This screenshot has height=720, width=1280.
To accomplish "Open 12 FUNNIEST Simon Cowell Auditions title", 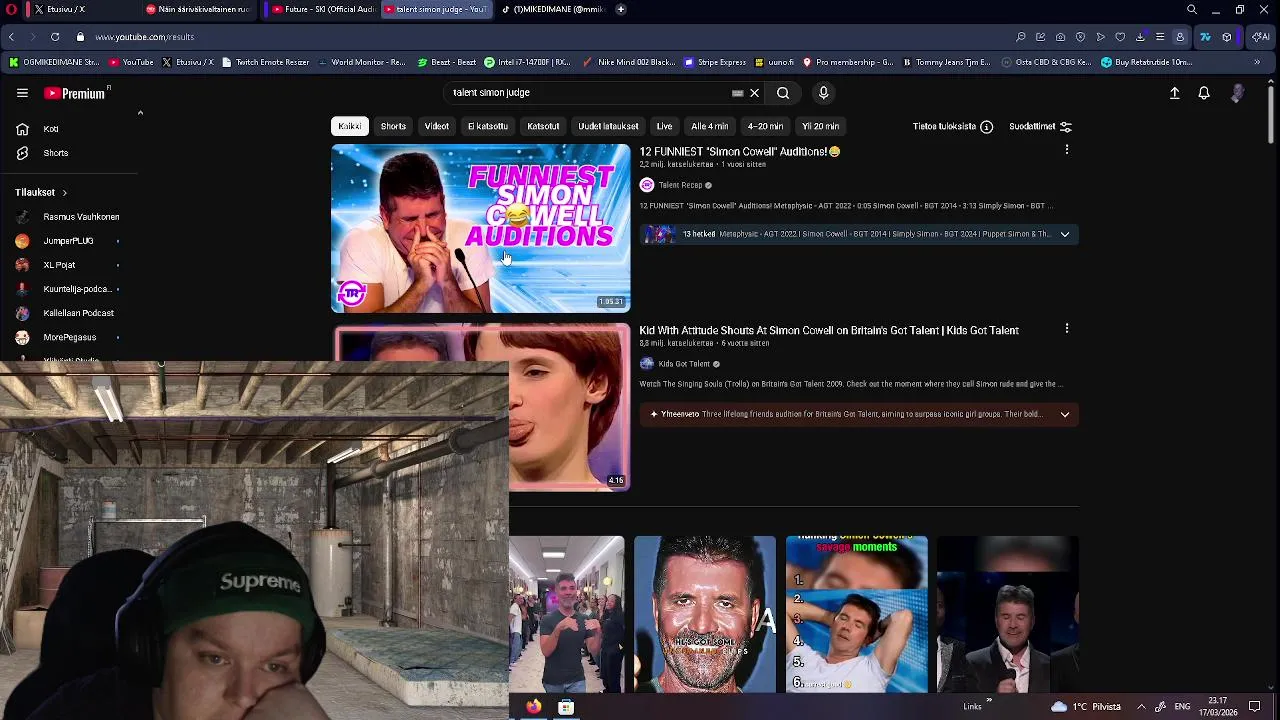I will pyautogui.click(x=740, y=152).
